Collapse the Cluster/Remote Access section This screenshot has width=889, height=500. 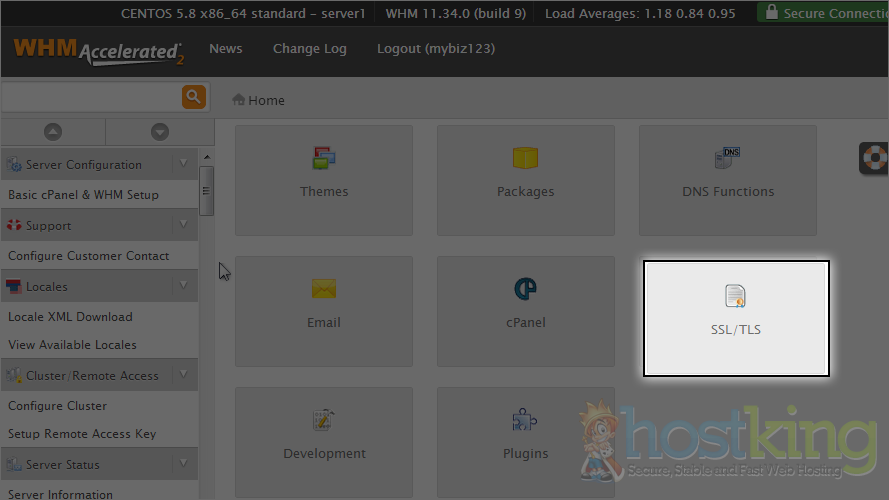coord(183,375)
